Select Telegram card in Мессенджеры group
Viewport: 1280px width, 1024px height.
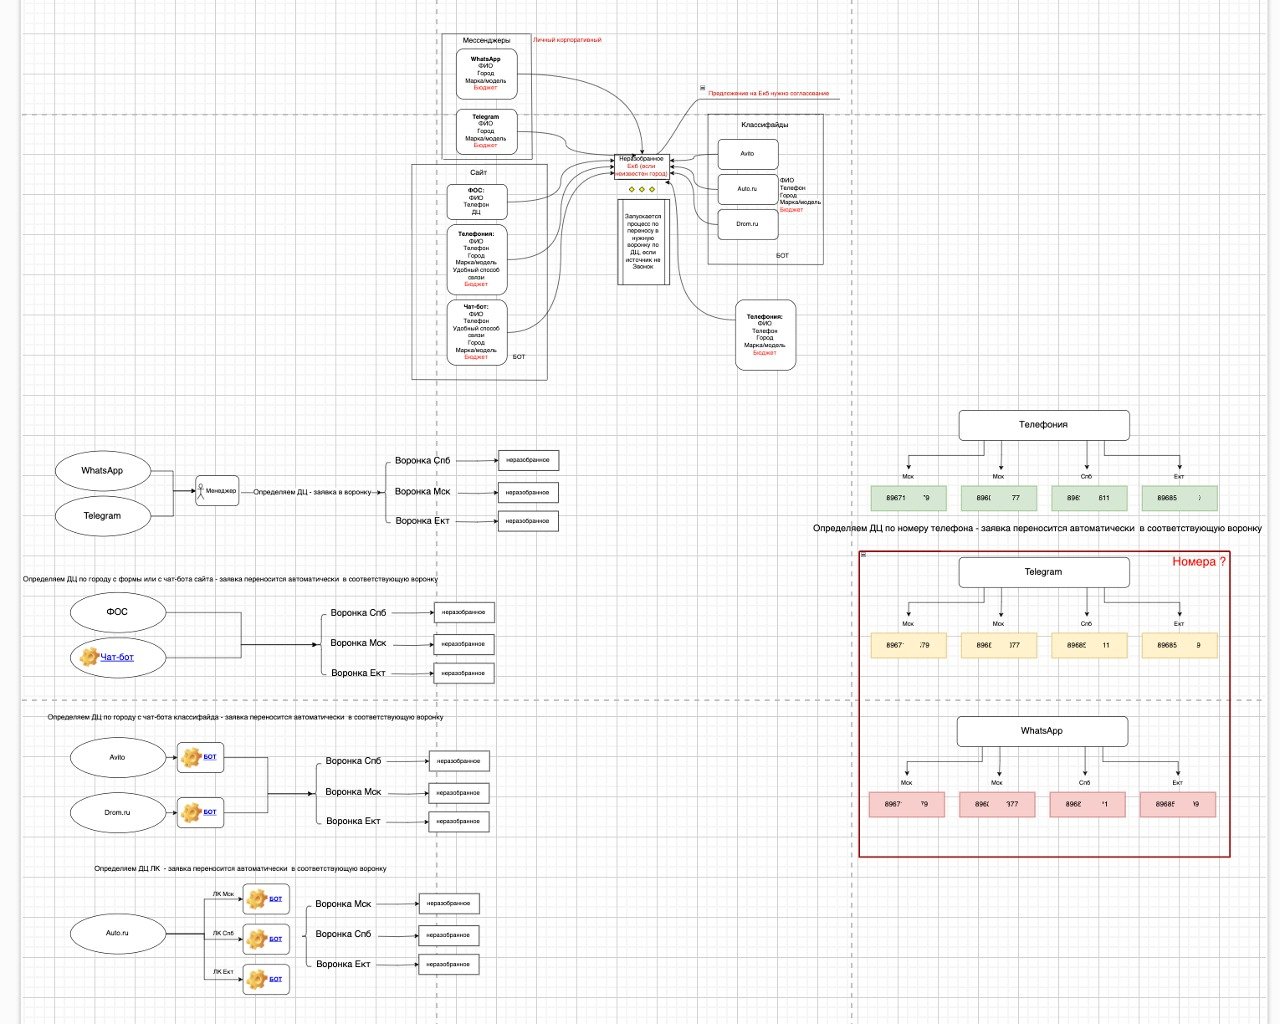pyautogui.click(x=486, y=132)
